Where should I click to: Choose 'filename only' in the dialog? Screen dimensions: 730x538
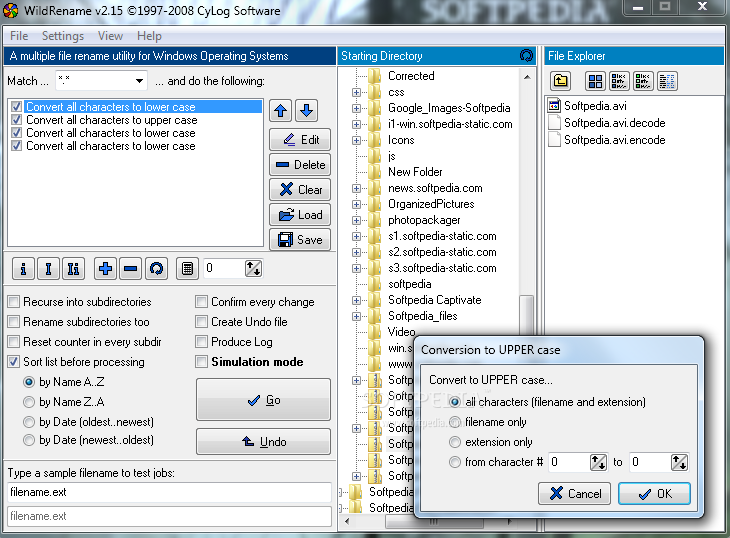(455, 422)
